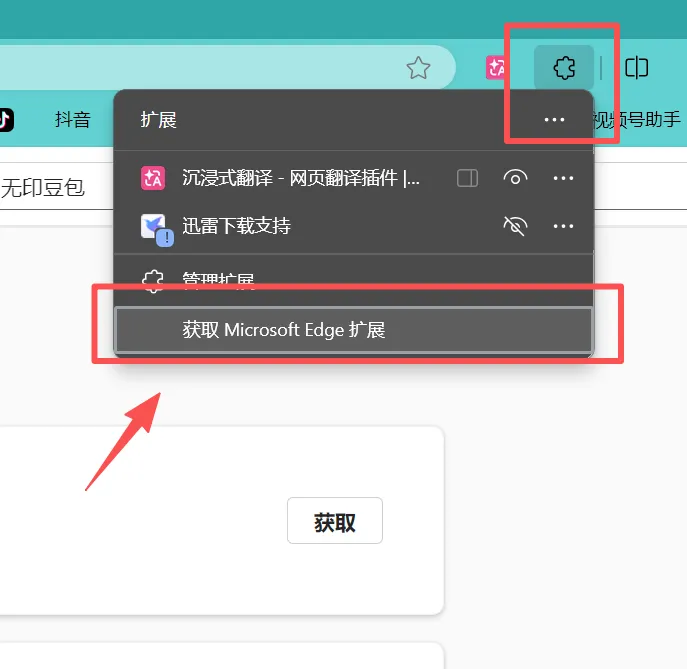
Task: Click the 无印豆包 search field
Action: click(57, 188)
